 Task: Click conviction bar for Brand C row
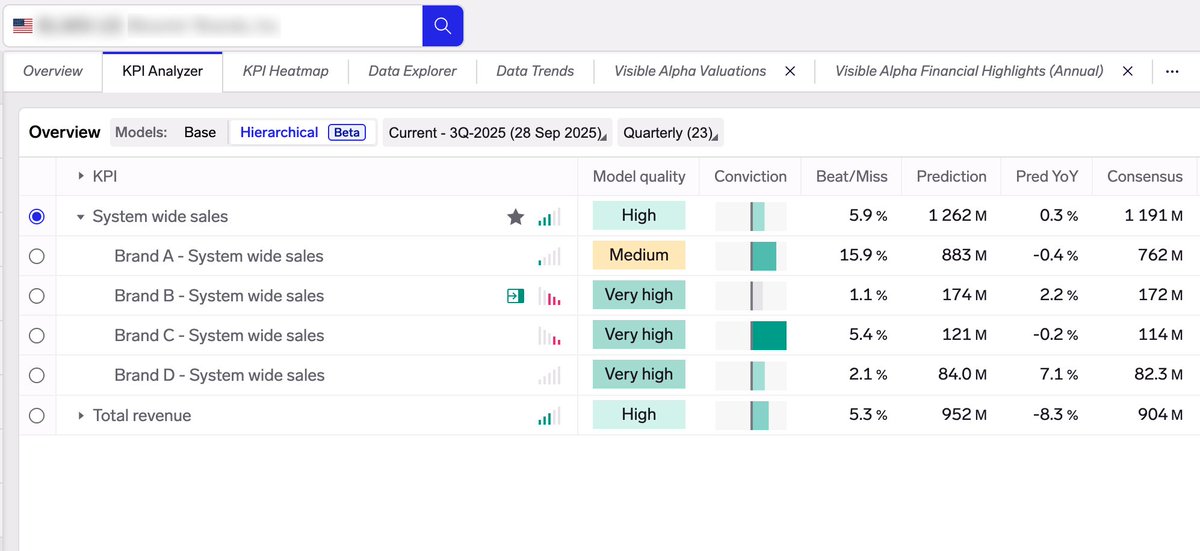coord(751,335)
